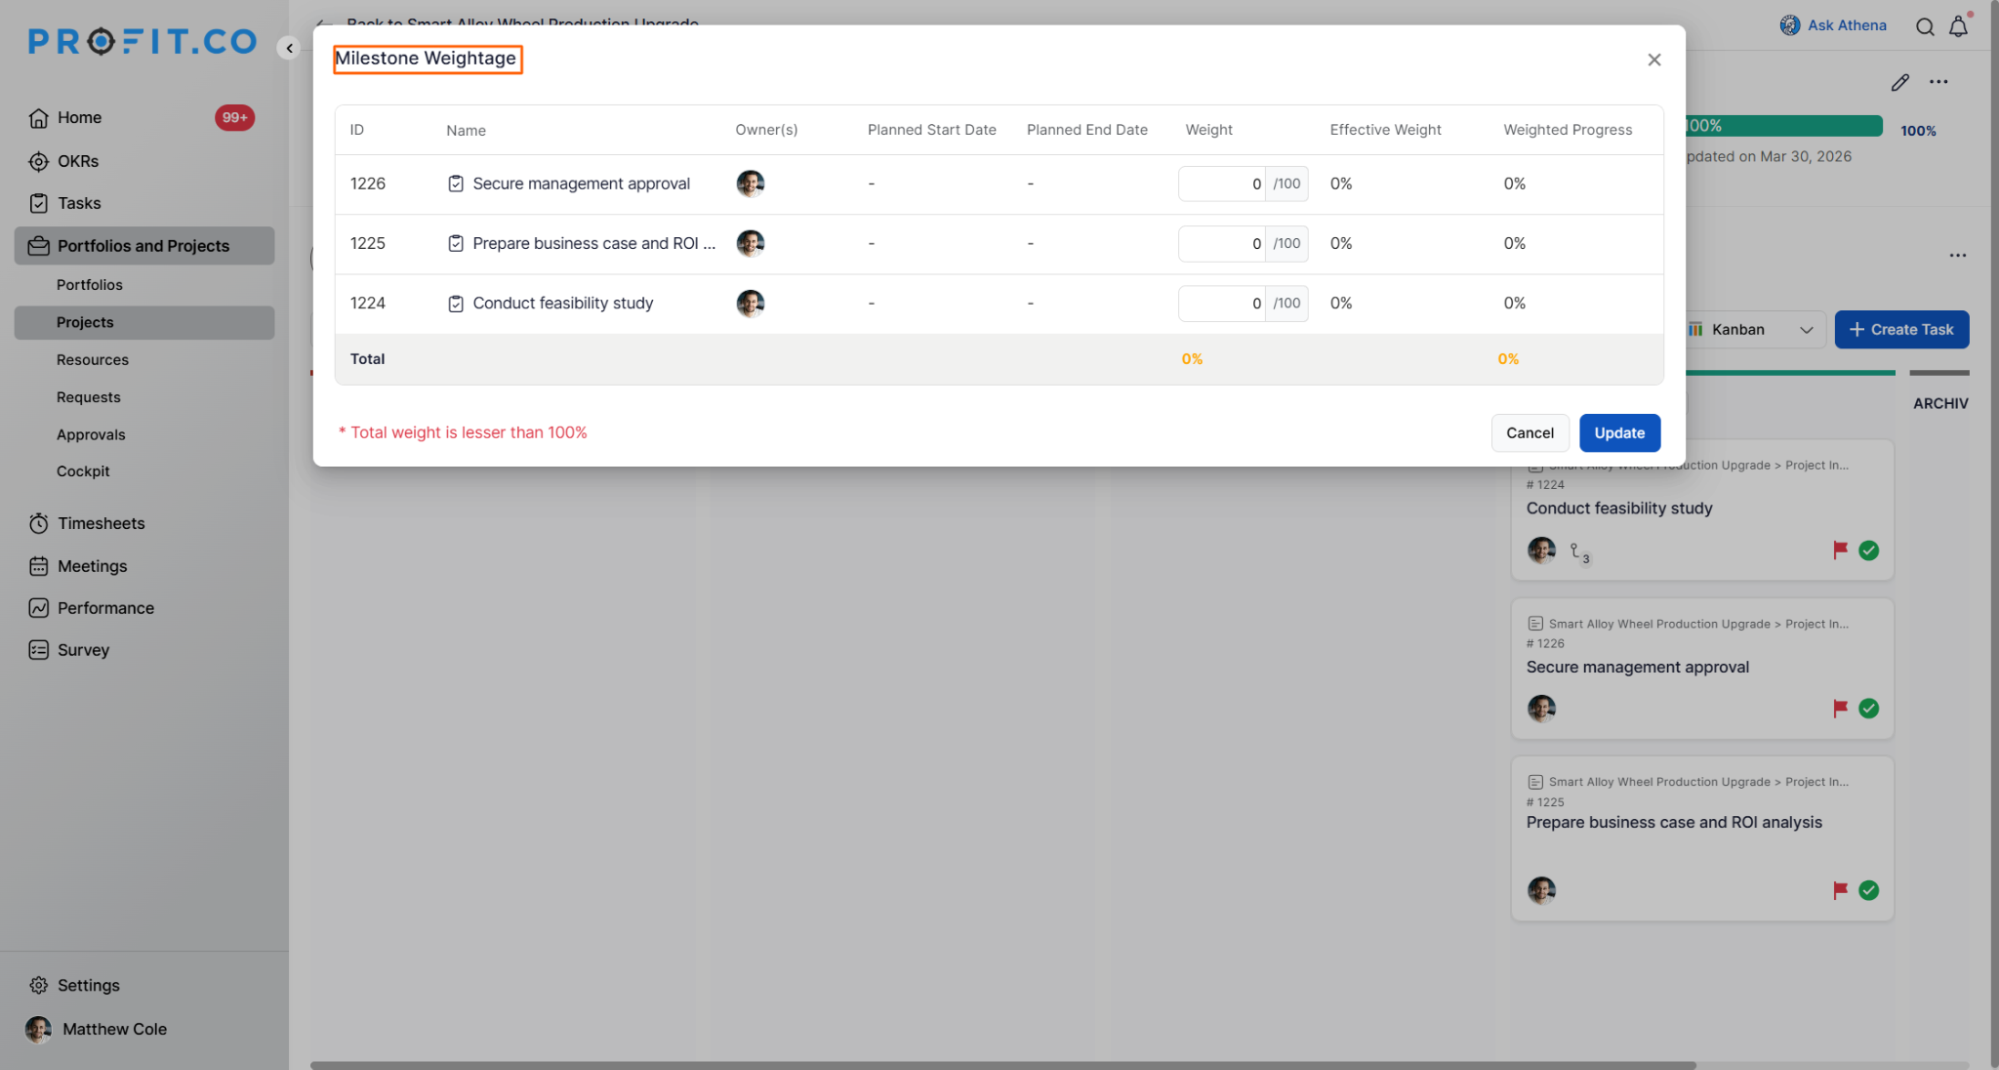
Task: Open the notifications bell
Action: 1958,27
